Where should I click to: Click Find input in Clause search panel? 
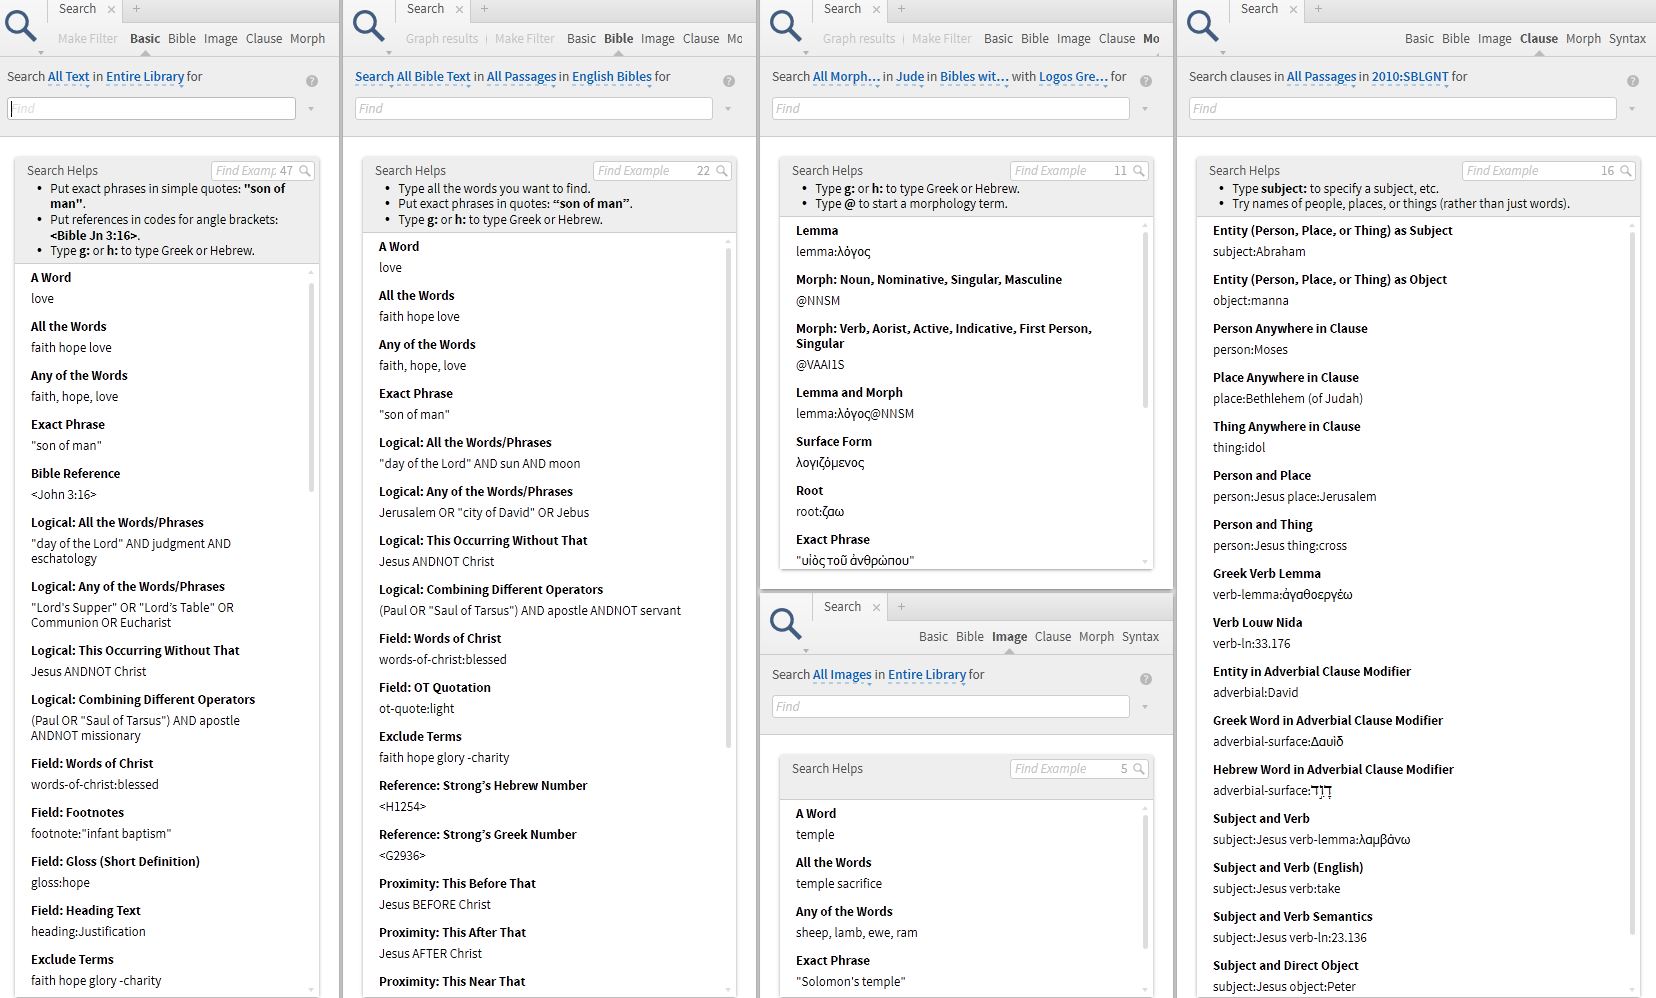[x=1402, y=109]
